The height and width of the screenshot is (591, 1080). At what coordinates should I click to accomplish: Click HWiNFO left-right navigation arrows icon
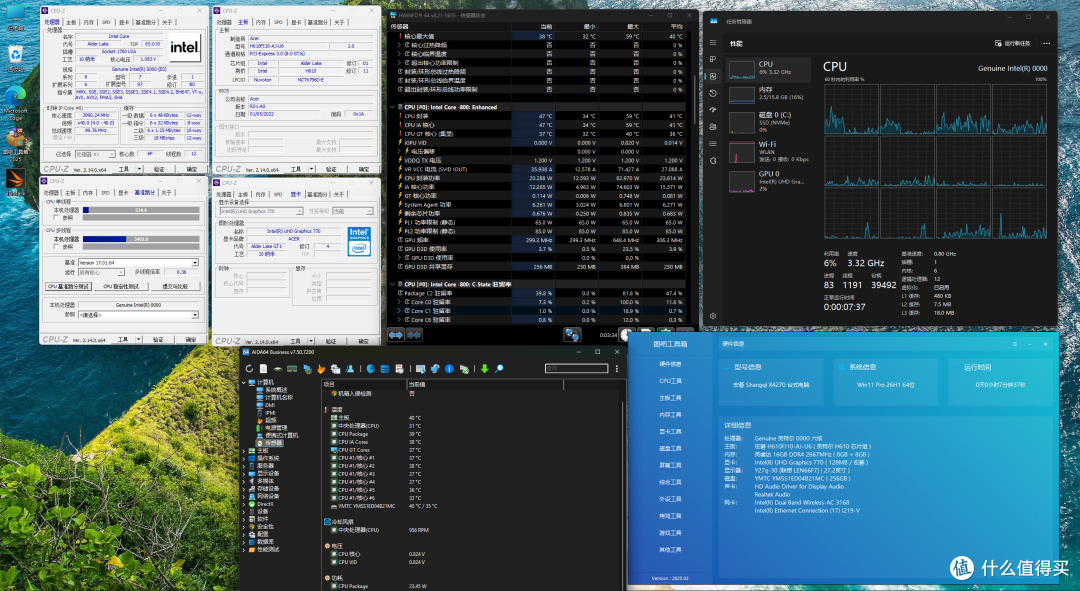(x=395, y=335)
